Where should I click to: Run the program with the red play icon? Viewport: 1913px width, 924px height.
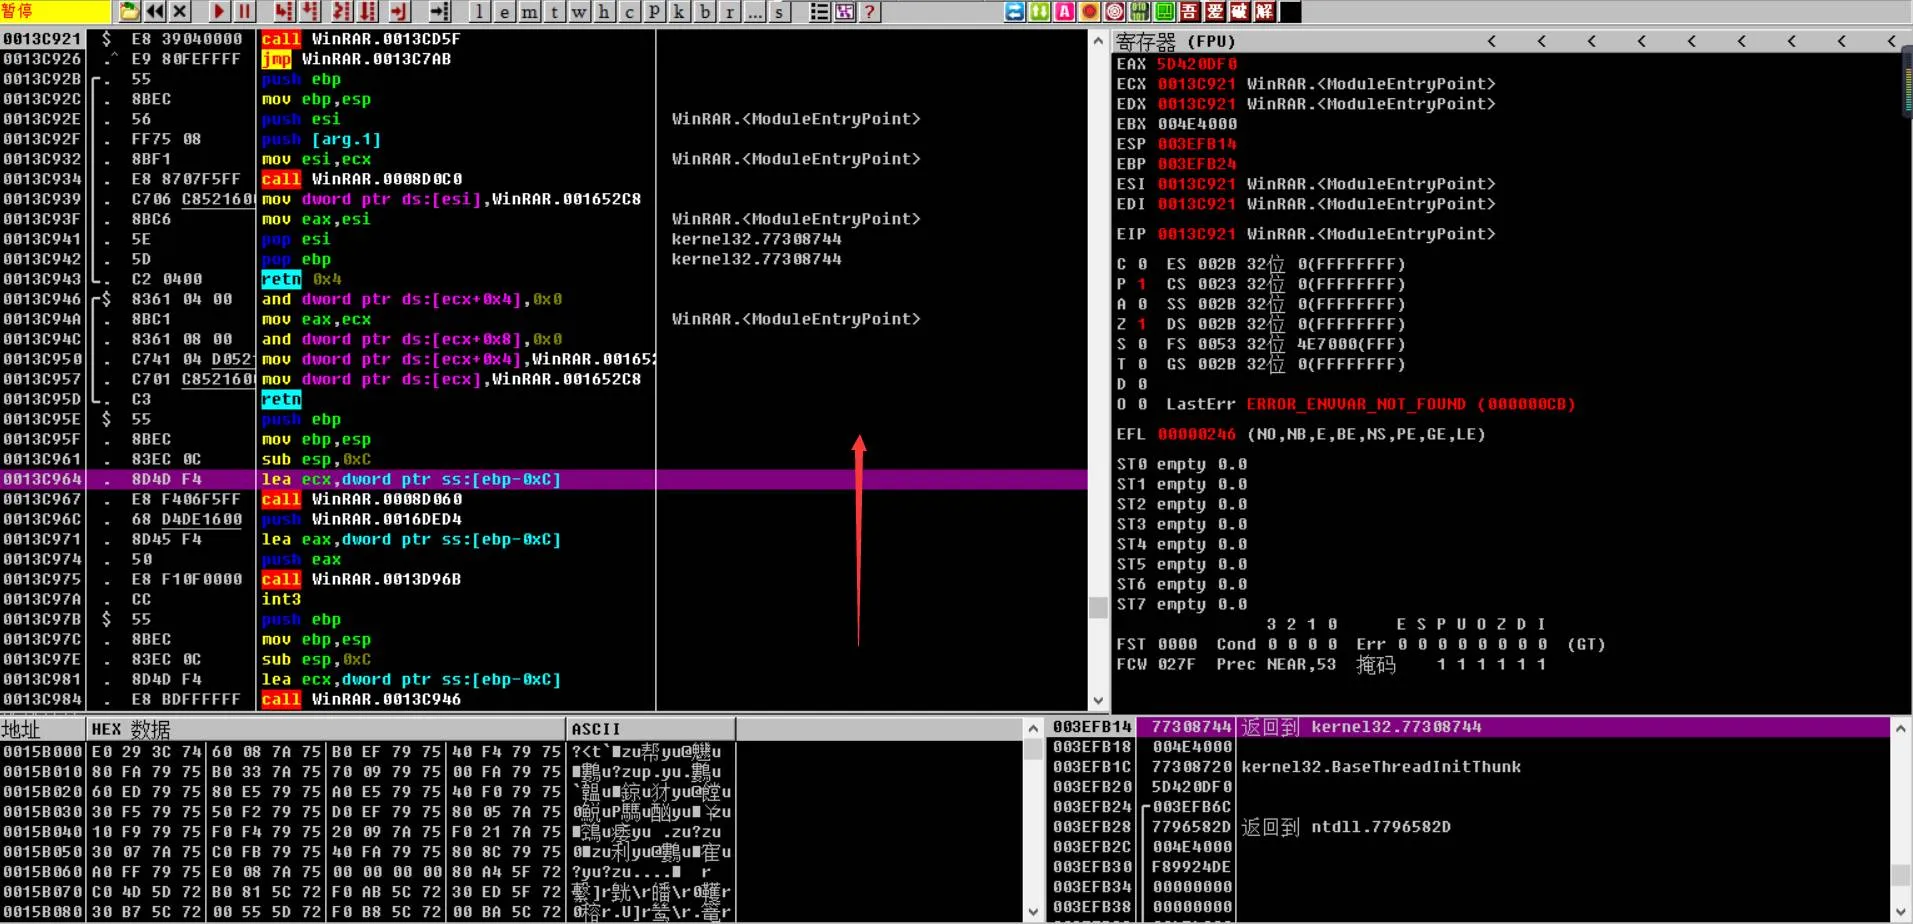click(x=219, y=12)
